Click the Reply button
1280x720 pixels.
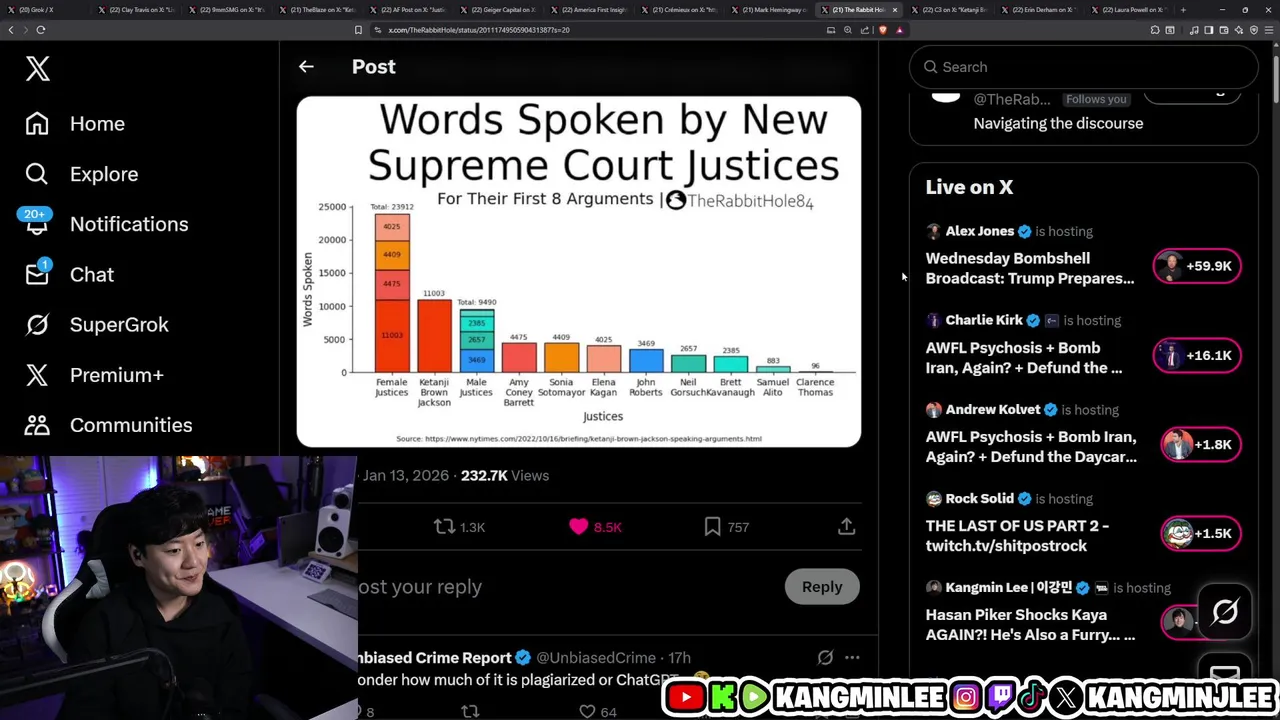(822, 587)
